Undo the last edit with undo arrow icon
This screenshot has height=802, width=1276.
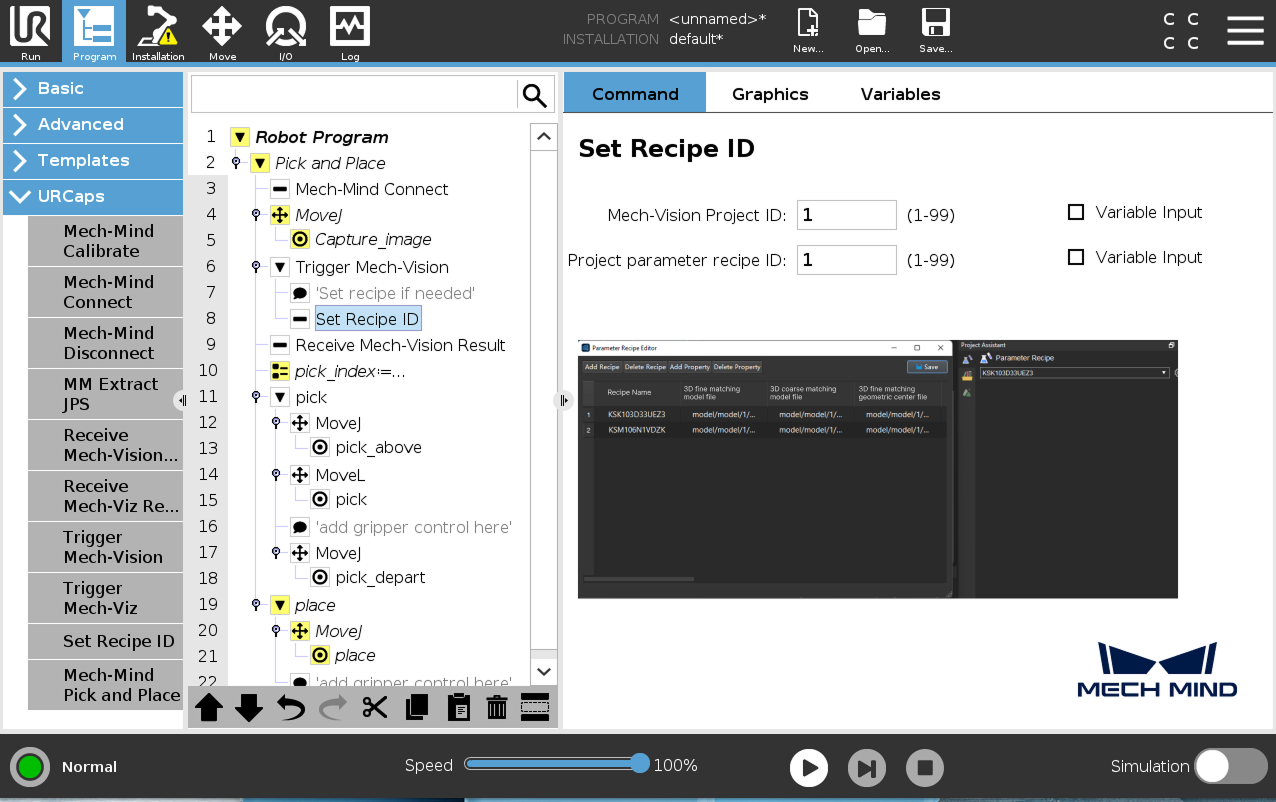pos(290,707)
